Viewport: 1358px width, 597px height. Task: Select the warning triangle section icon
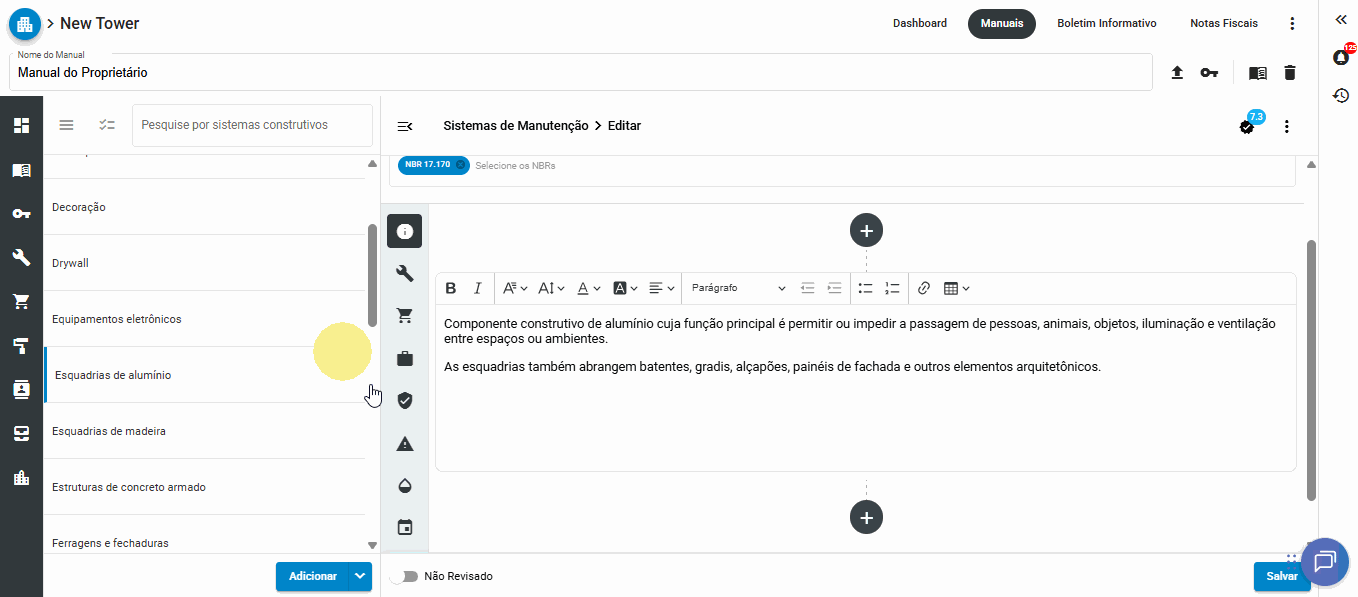point(405,444)
